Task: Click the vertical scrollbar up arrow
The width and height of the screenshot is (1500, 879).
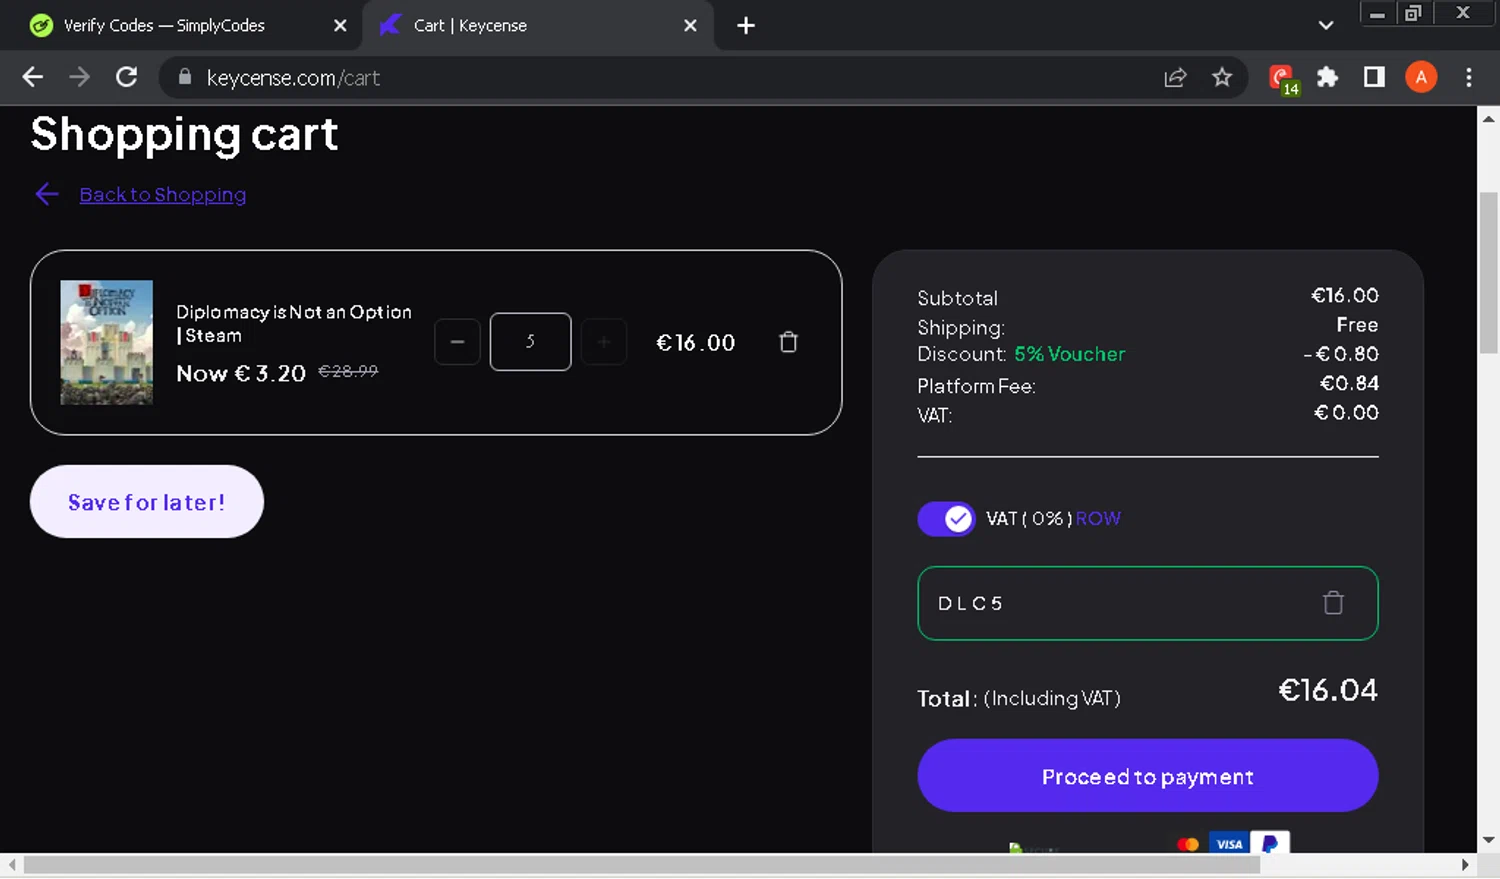Action: pos(1489,119)
